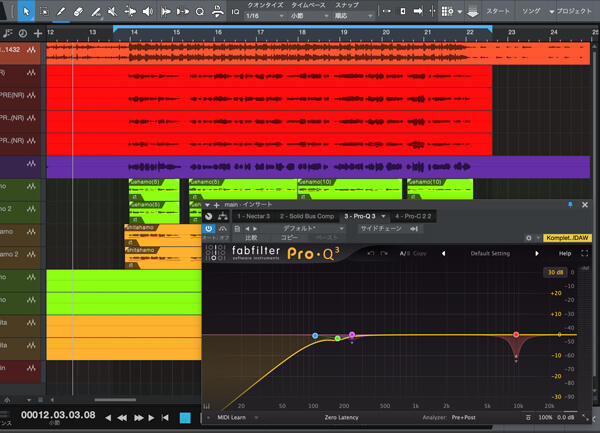This screenshot has width=600, height=433.
Task: Click the play button in transport
Action: point(151,418)
